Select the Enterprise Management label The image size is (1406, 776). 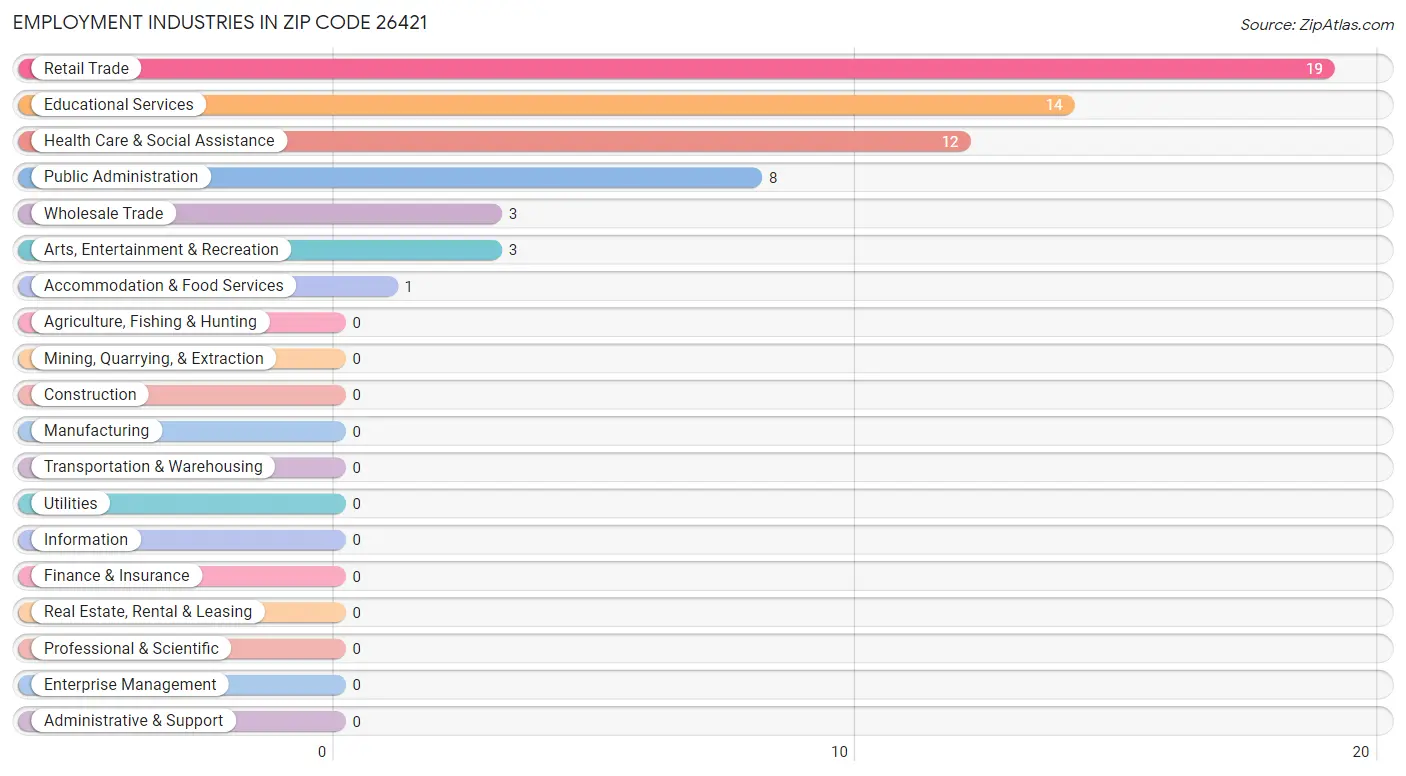pyautogui.click(x=130, y=684)
